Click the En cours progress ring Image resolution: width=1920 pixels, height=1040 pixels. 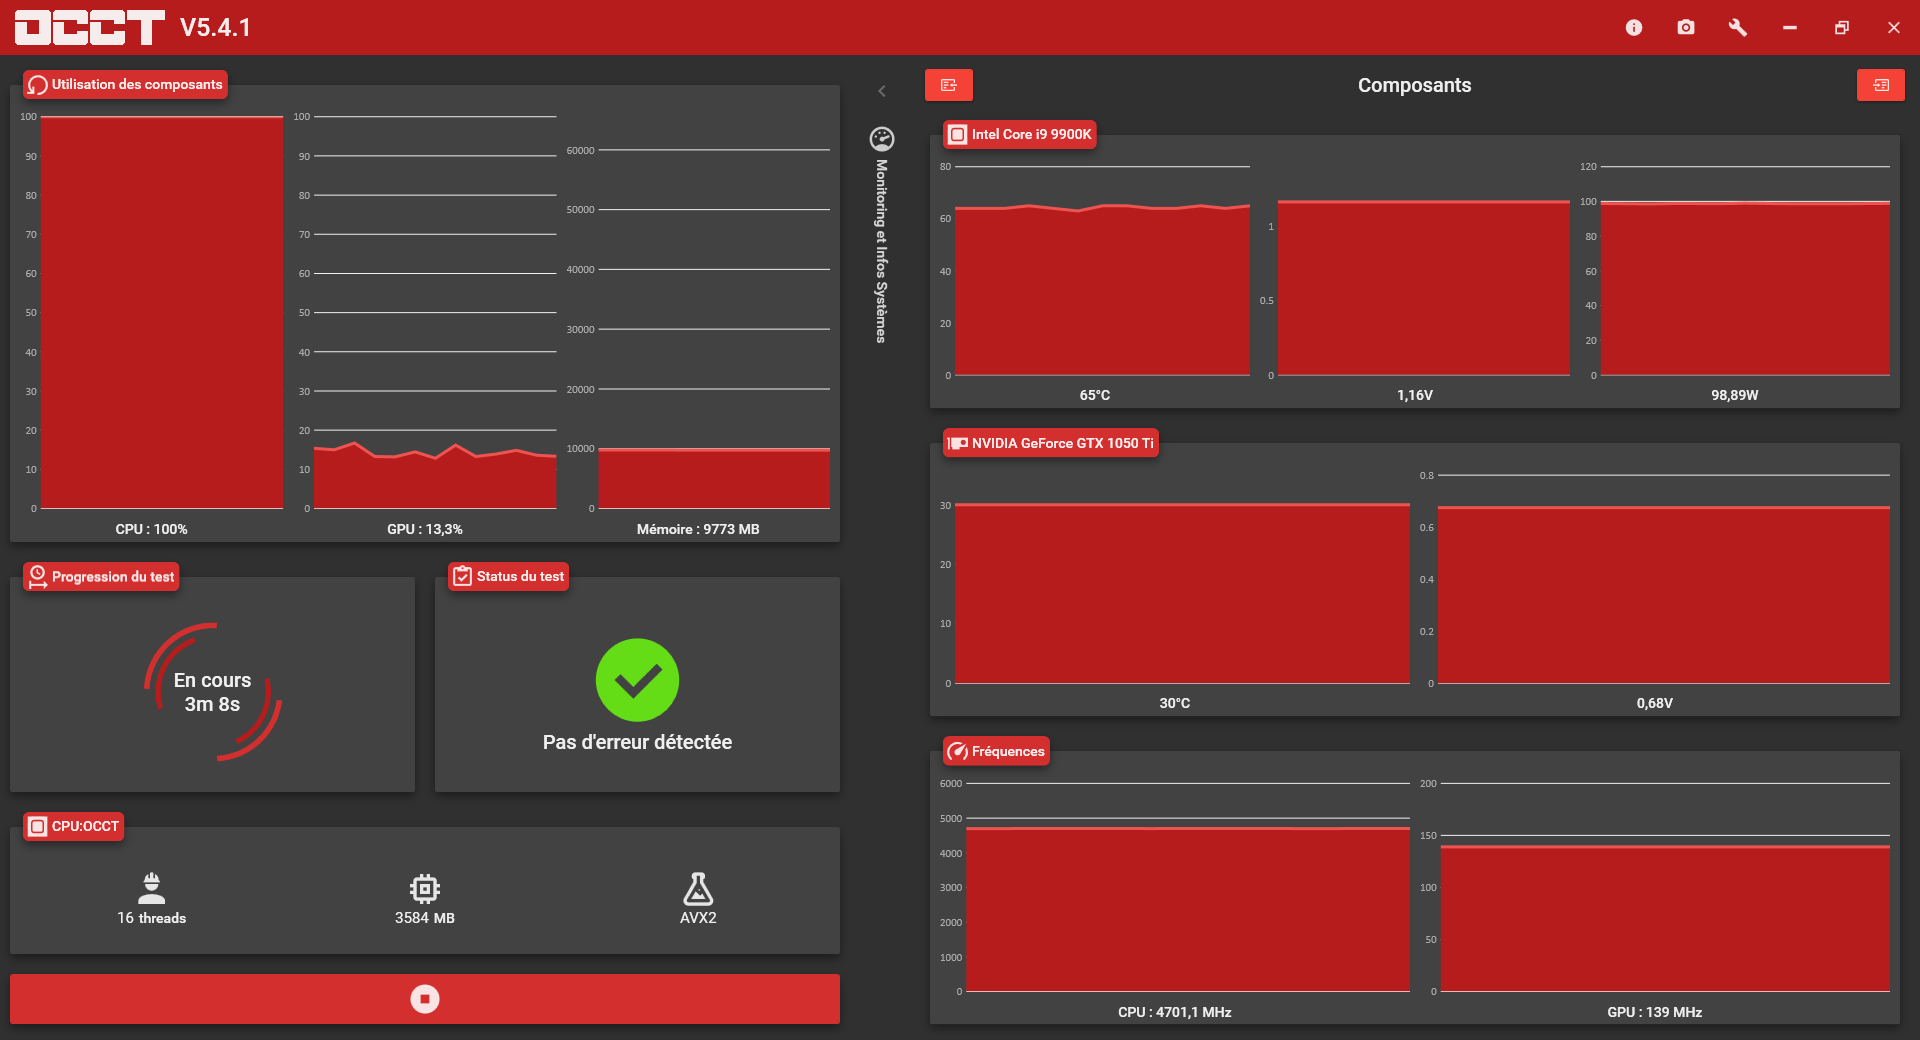coord(213,692)
